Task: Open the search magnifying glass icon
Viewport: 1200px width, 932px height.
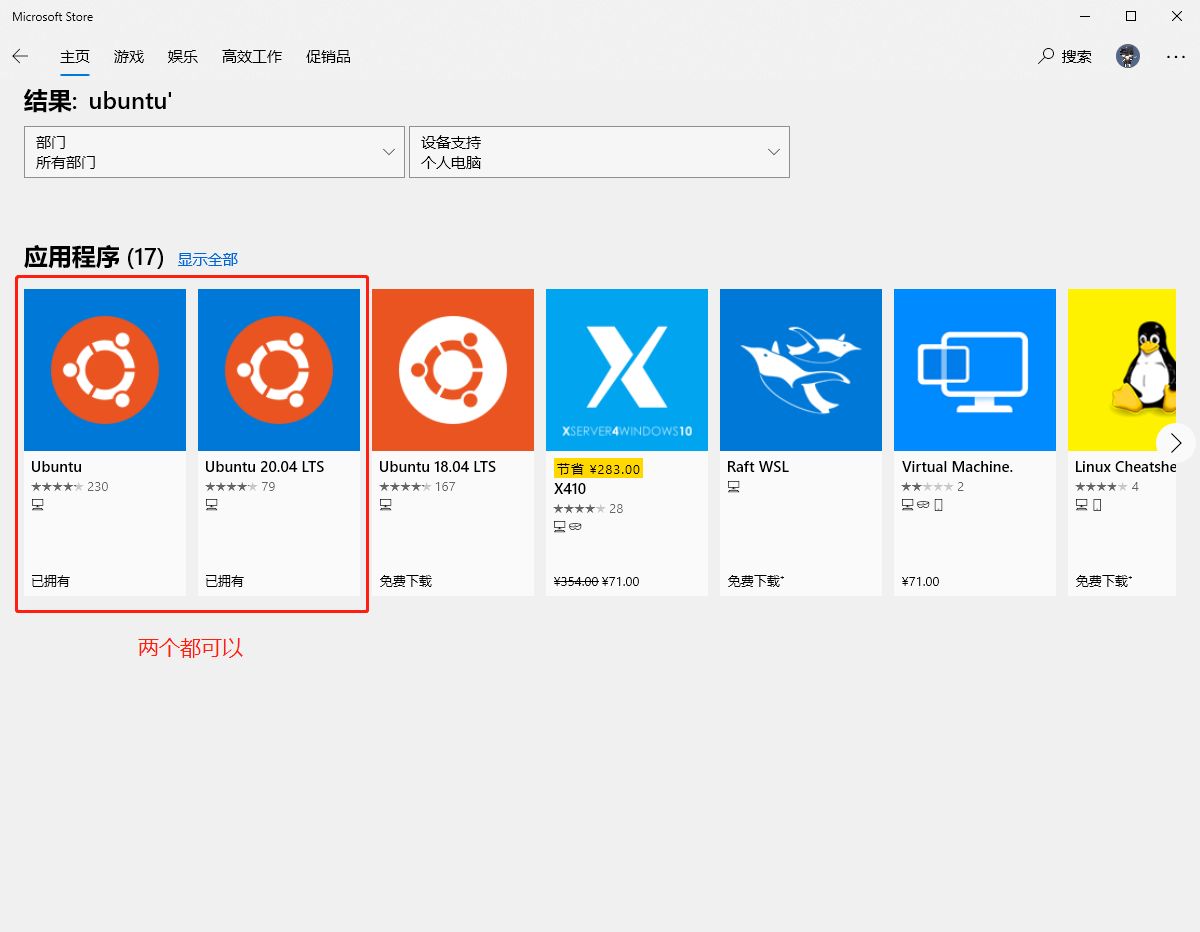Action: pyautogui.click(x=1045, y=56)
